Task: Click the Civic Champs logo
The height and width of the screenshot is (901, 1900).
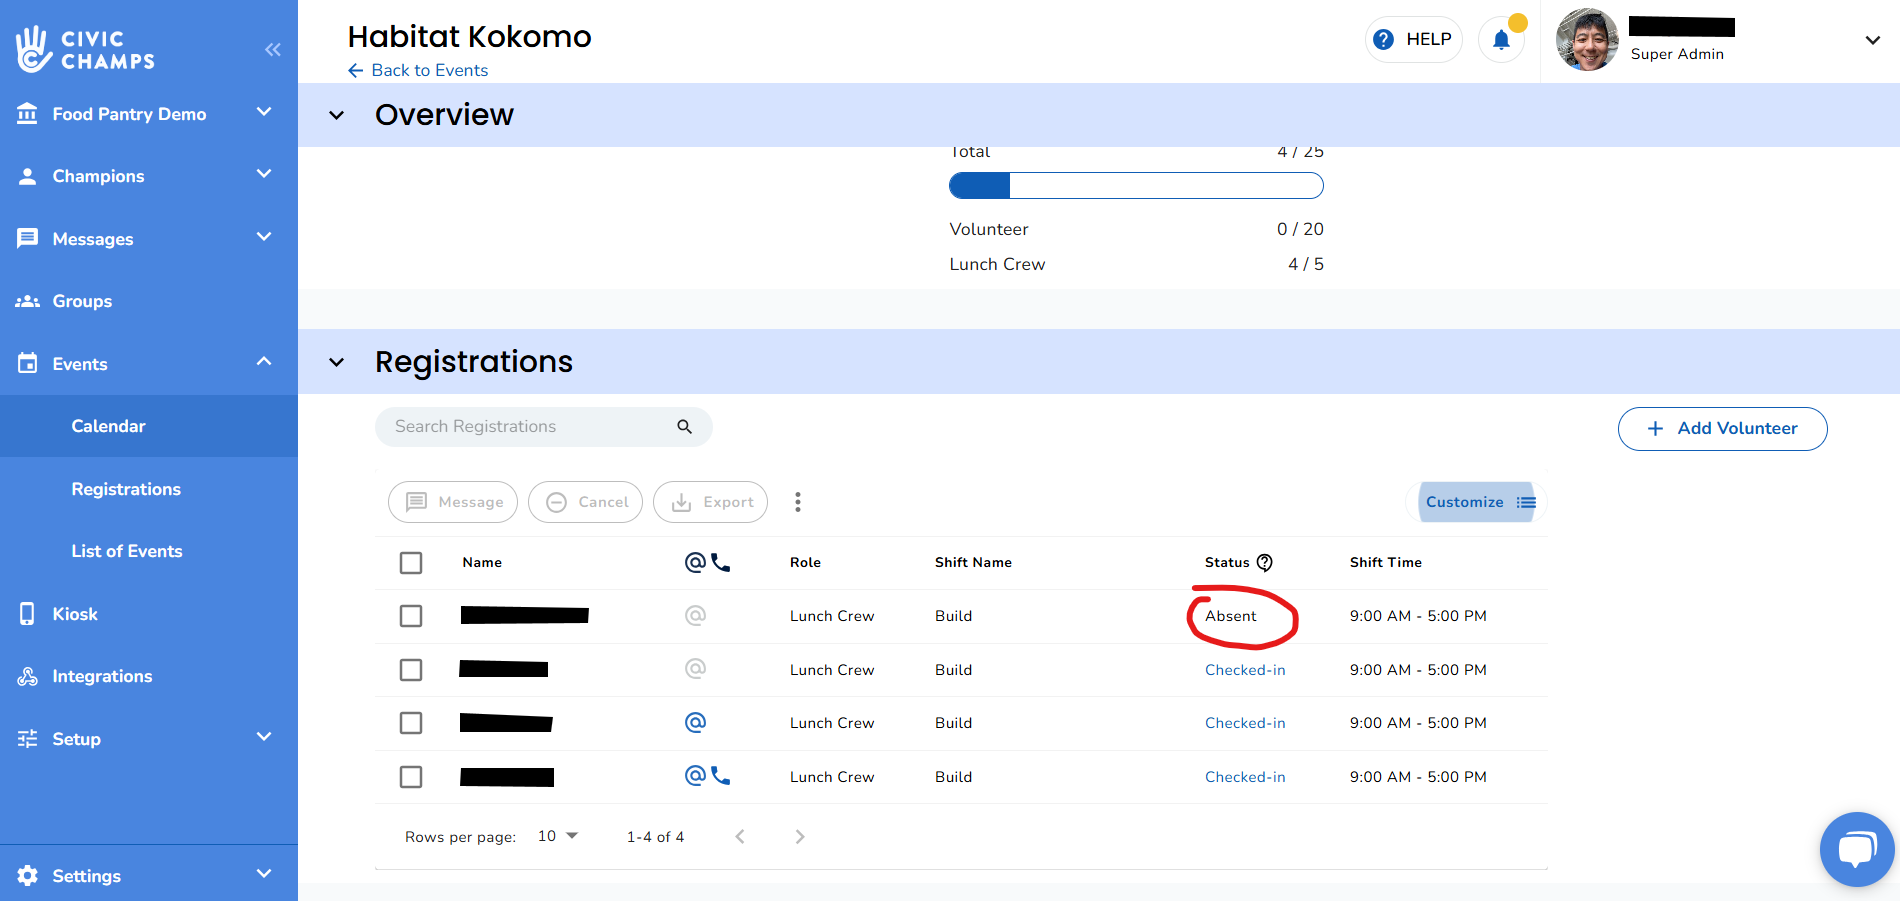Action: pos(85,49)
